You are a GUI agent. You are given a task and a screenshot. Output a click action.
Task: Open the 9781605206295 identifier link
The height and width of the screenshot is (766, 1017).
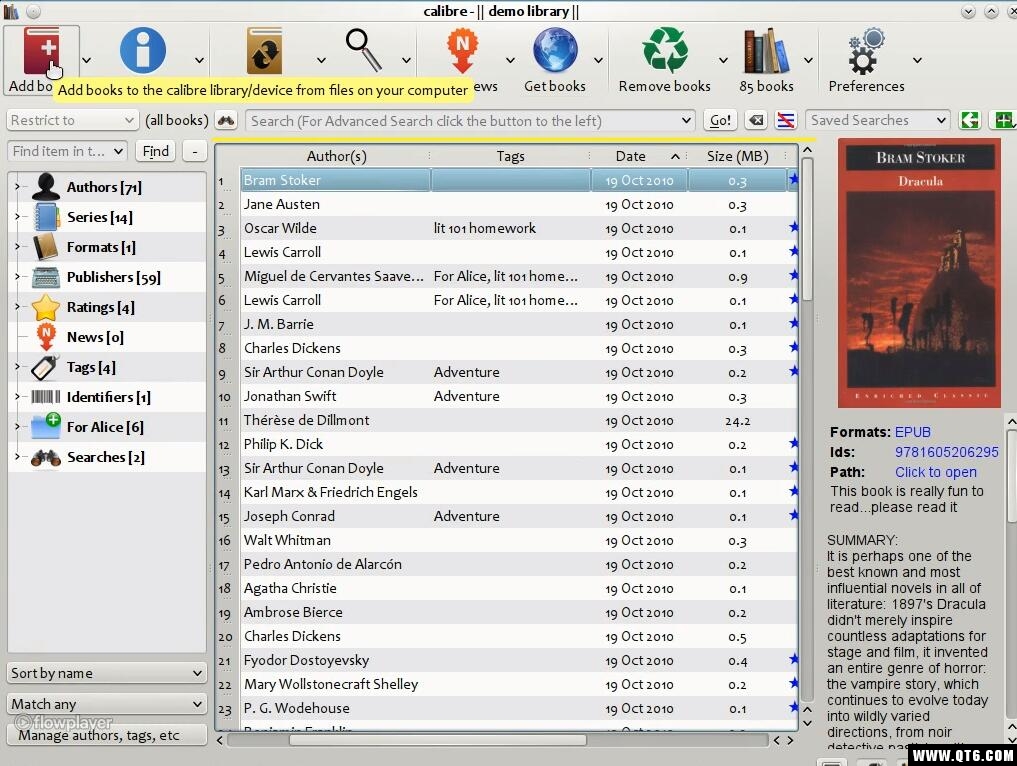pyautogui.click(x=946, y=452)
